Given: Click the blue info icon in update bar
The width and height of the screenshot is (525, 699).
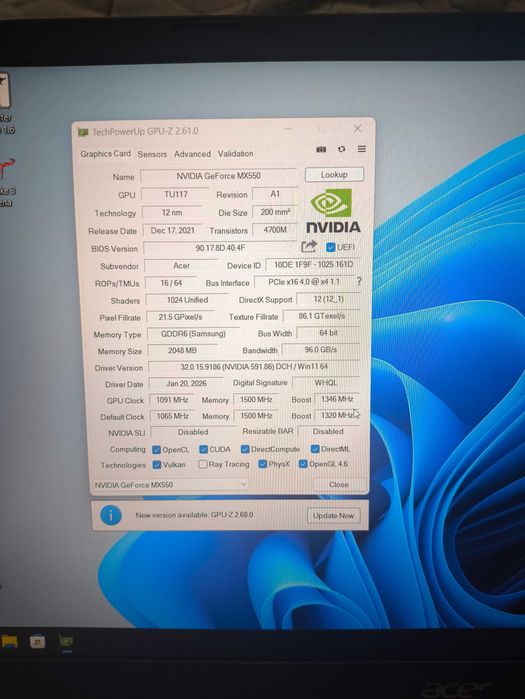Looking at the screenshot, I should pyautogui.click(x=111, y=515).
